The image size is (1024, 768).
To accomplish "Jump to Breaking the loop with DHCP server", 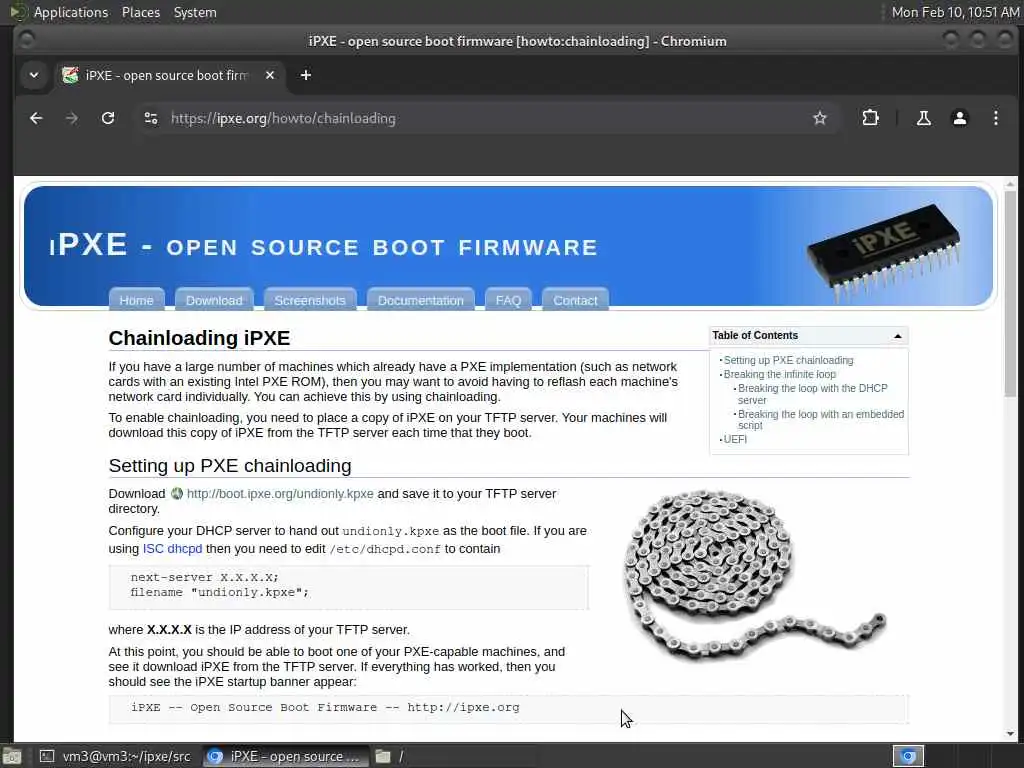I will [813, 394].
